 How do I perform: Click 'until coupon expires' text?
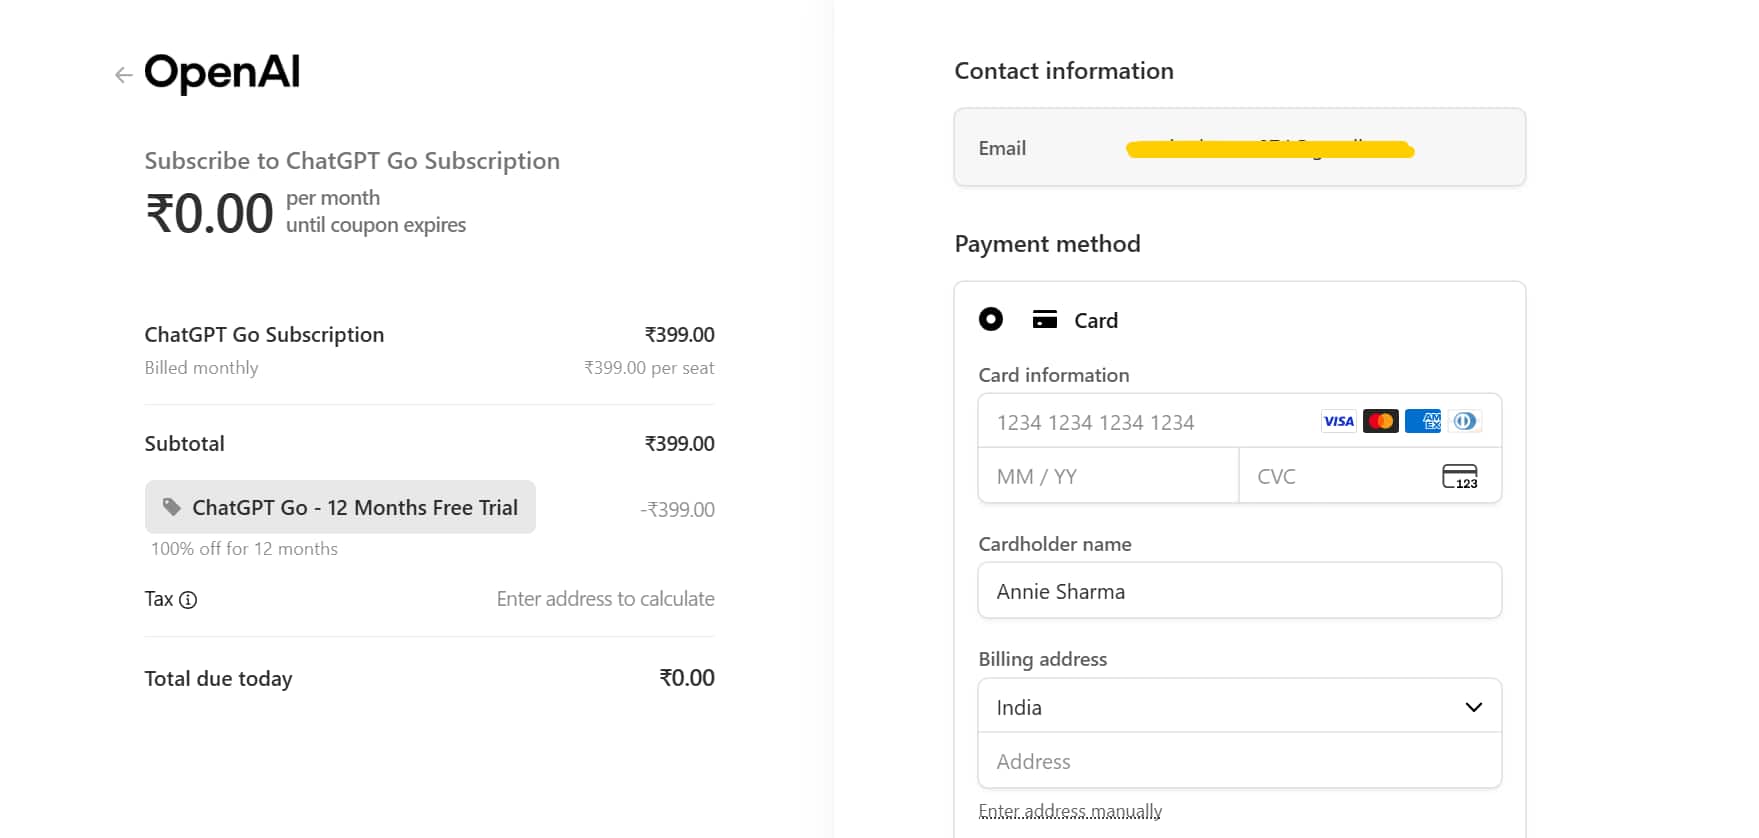[x=376, y=225]
